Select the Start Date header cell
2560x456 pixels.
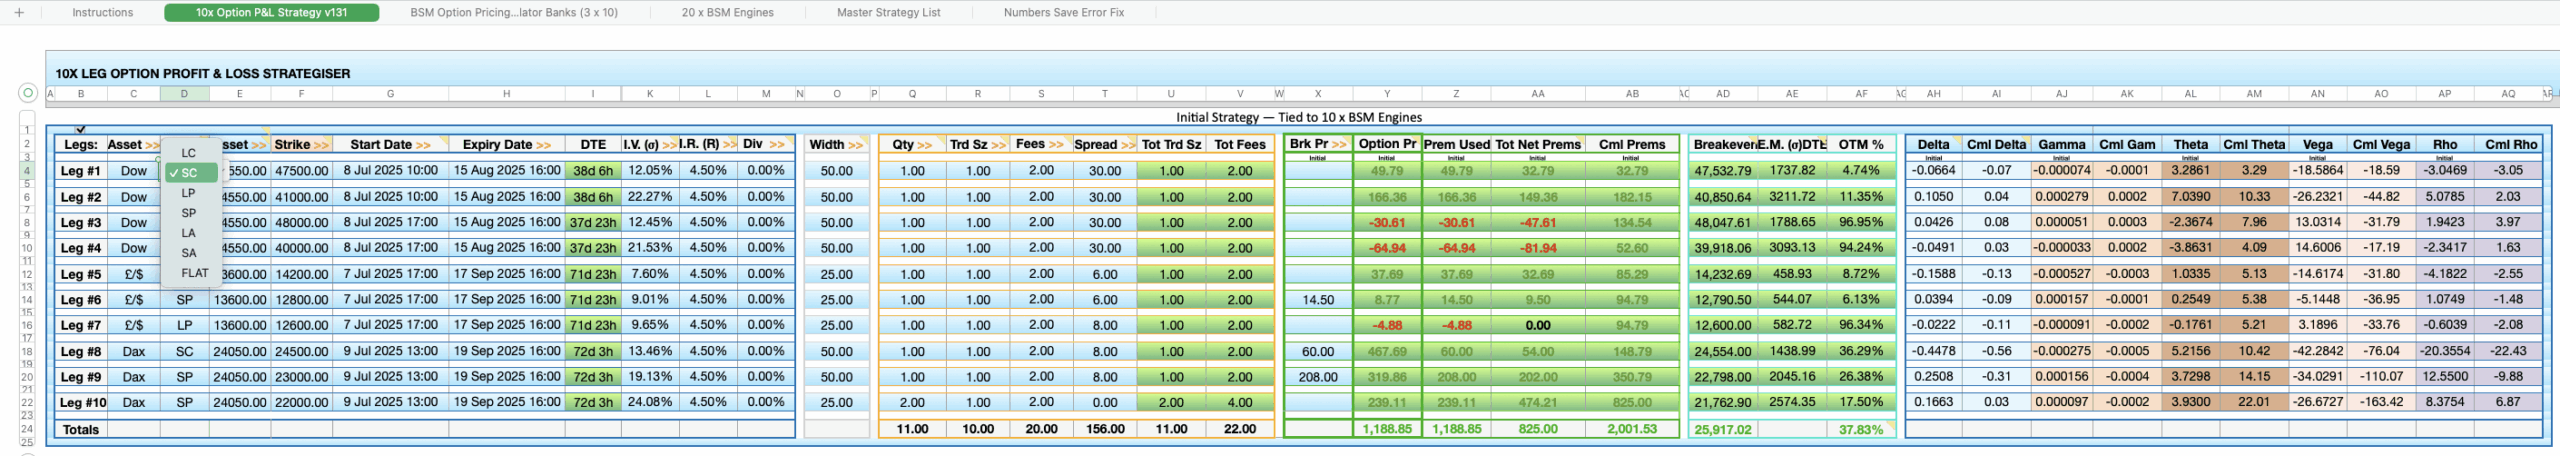click(x=390, y=144)
